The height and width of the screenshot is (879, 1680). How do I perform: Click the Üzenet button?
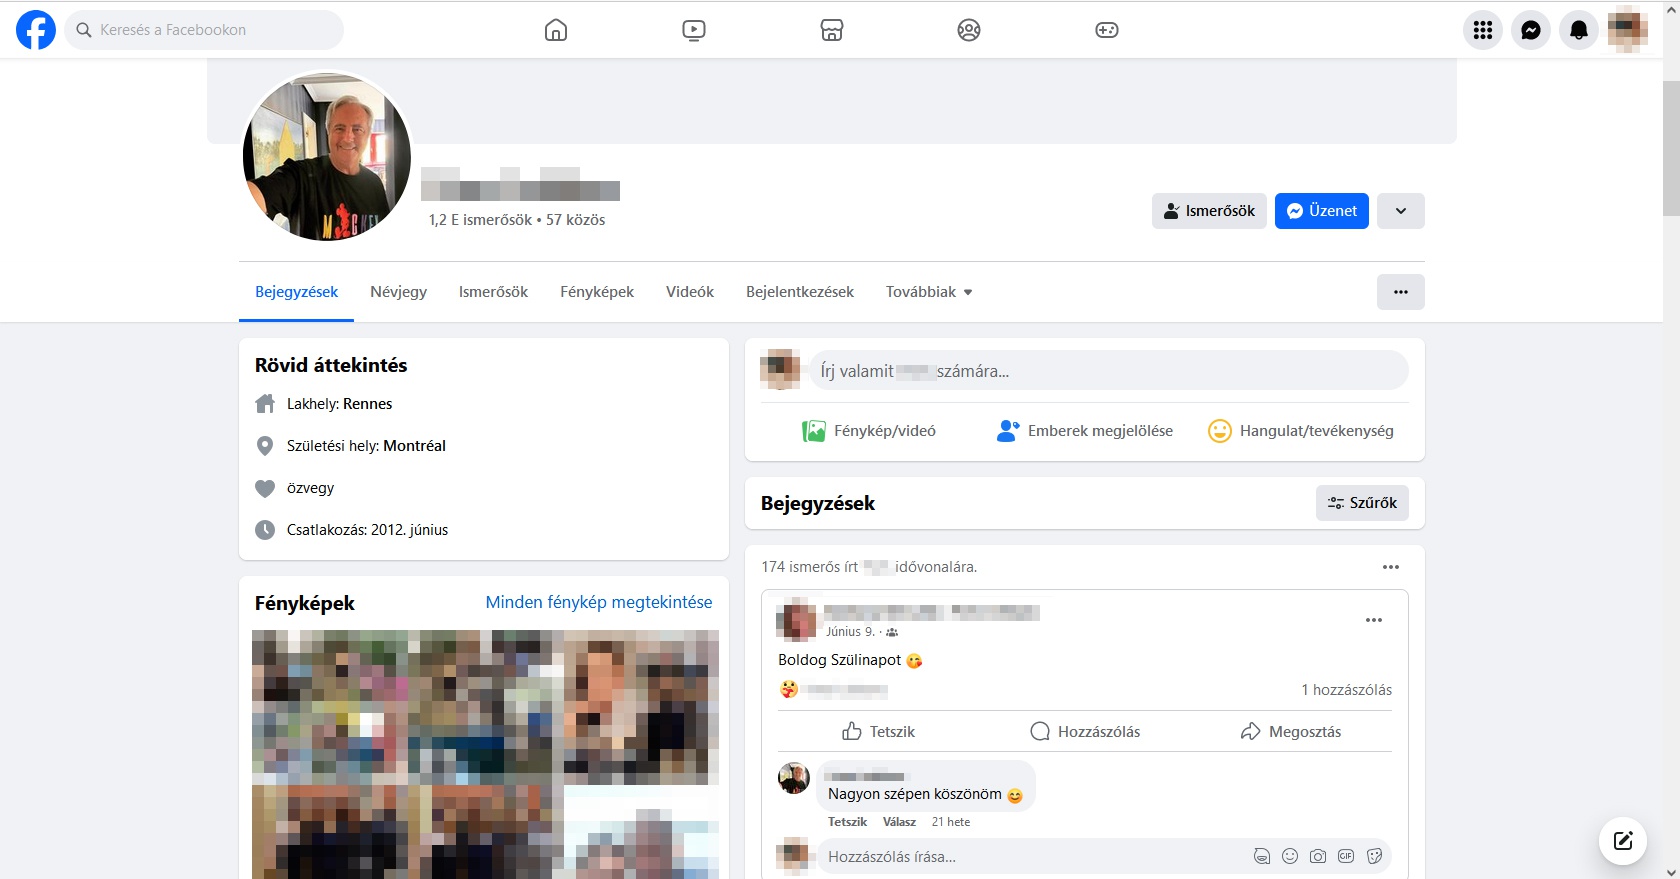pos(1322,211)
